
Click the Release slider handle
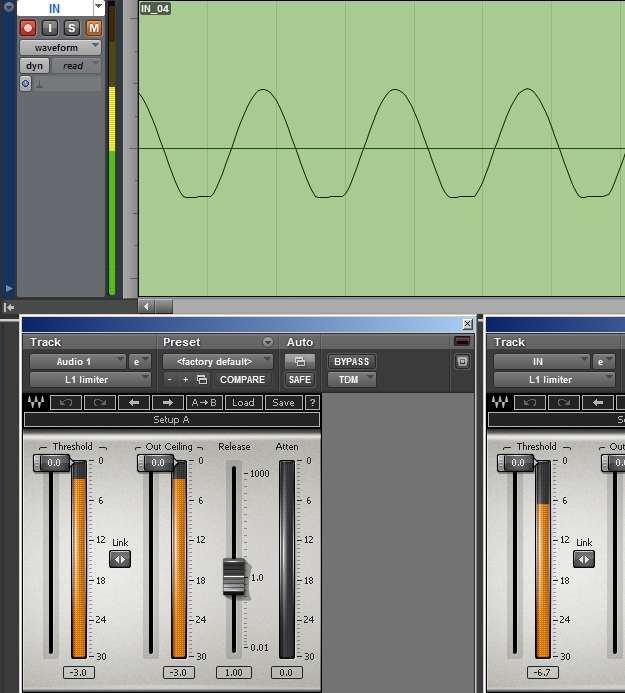(x=233, y=578)
